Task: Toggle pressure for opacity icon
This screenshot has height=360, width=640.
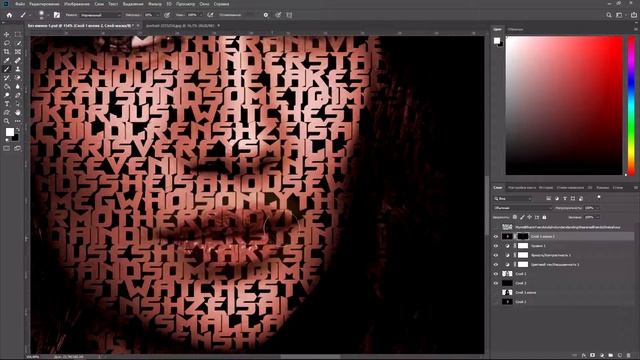Action: tap(167, 15)
